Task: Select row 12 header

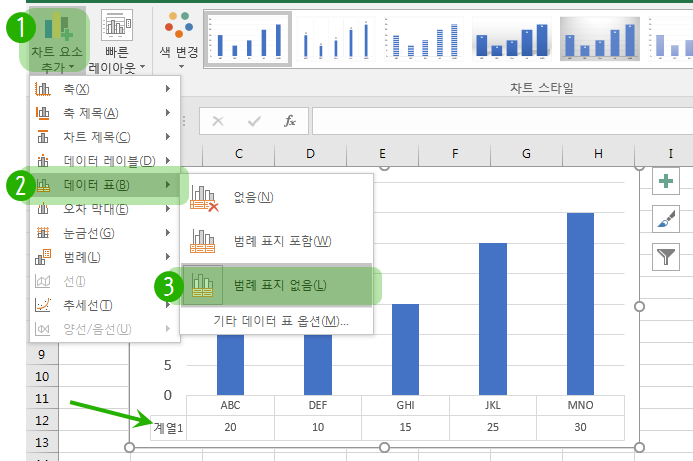Action: point(42,420)
